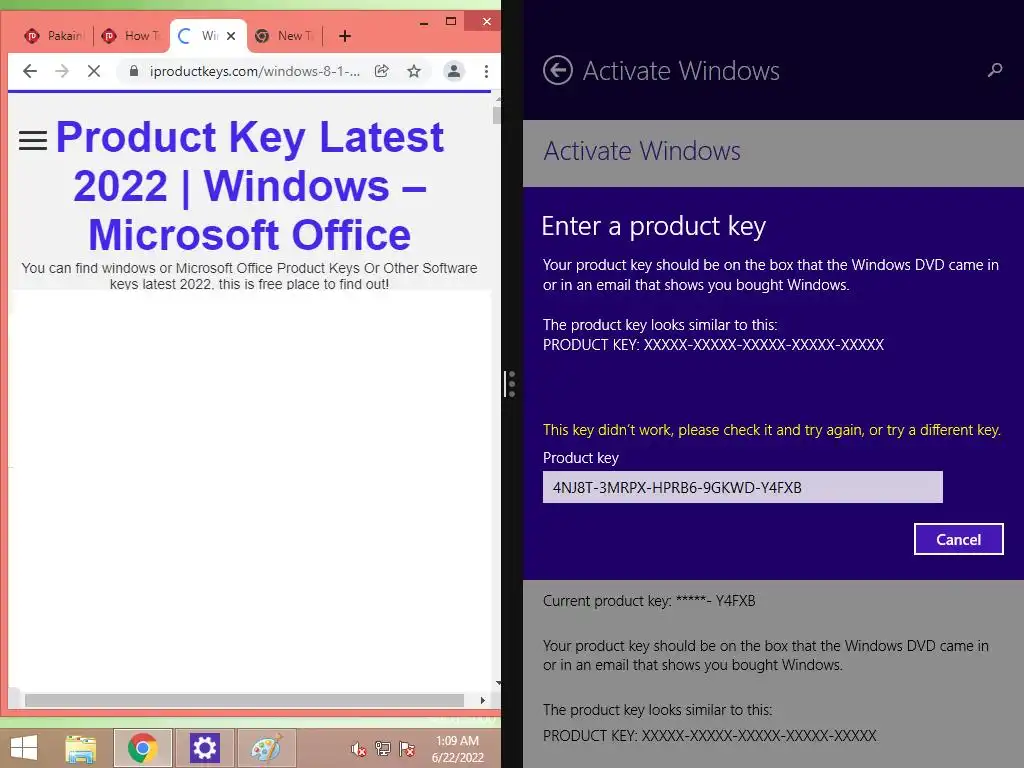Click the 'Enter a product key' heading

point(654,226)
